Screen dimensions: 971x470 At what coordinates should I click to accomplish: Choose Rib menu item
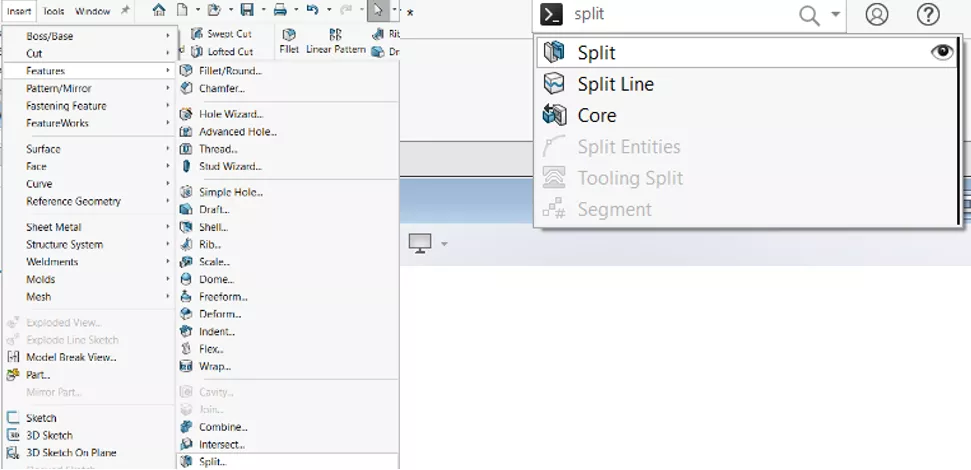(287, 245)
